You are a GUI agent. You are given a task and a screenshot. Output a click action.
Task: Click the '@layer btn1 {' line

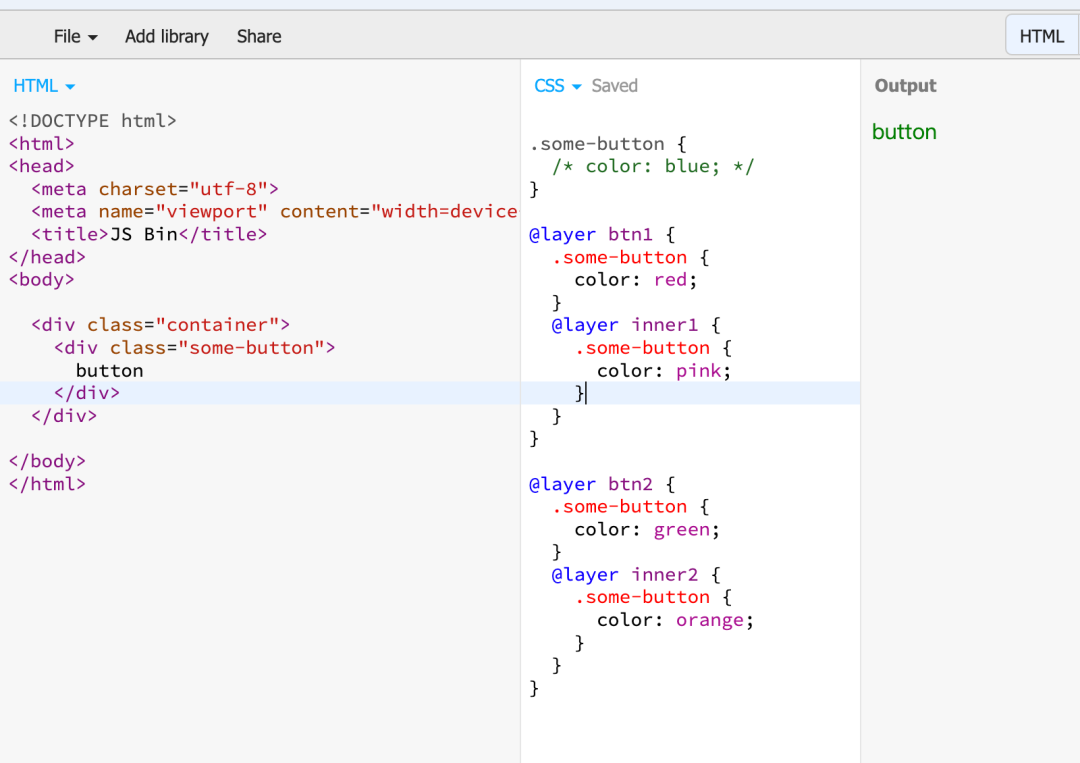coord(602,234)
